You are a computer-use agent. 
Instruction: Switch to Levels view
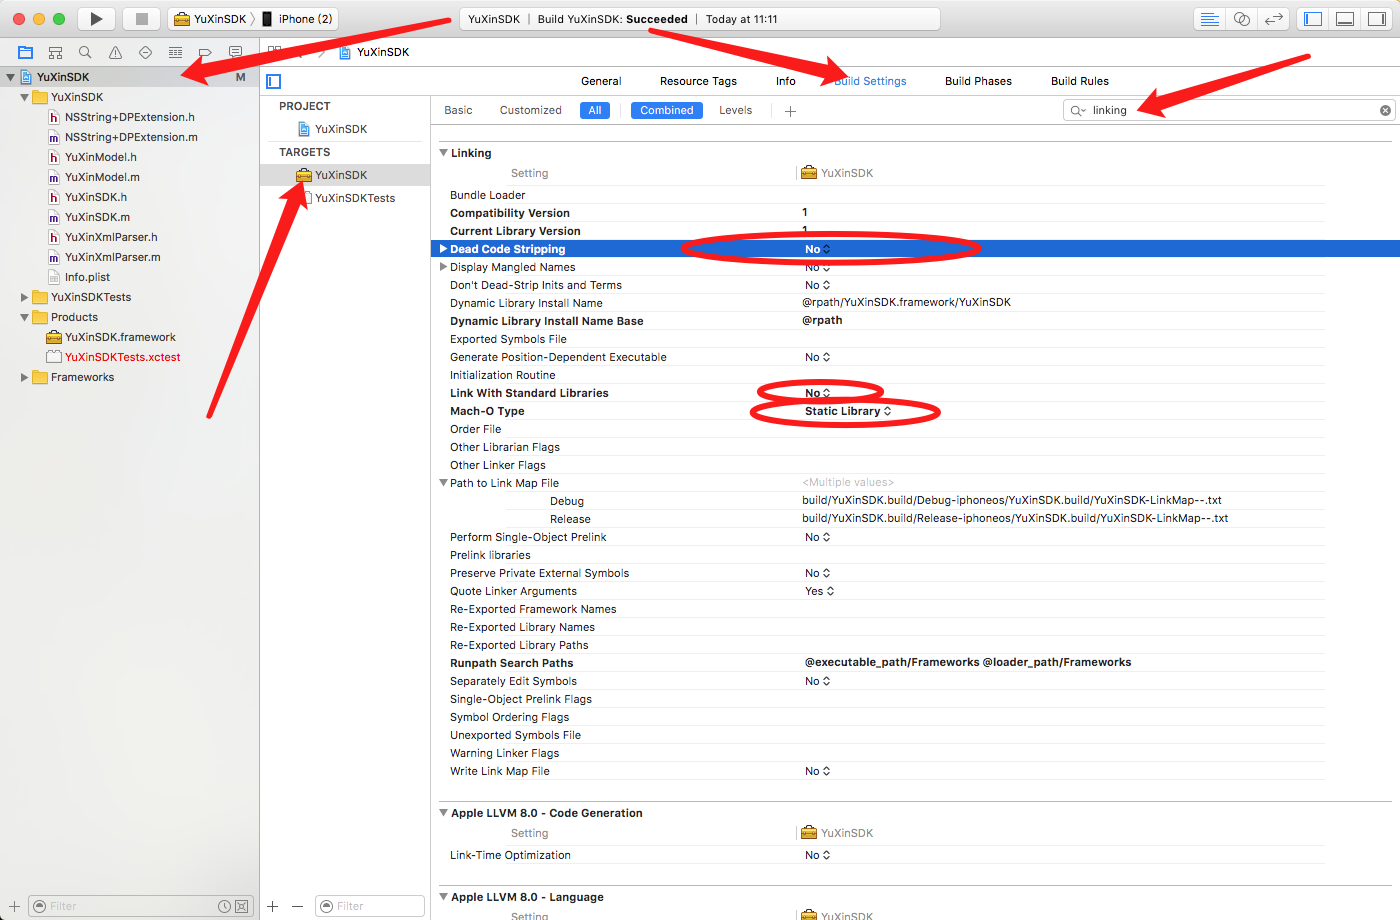(735, 110)
